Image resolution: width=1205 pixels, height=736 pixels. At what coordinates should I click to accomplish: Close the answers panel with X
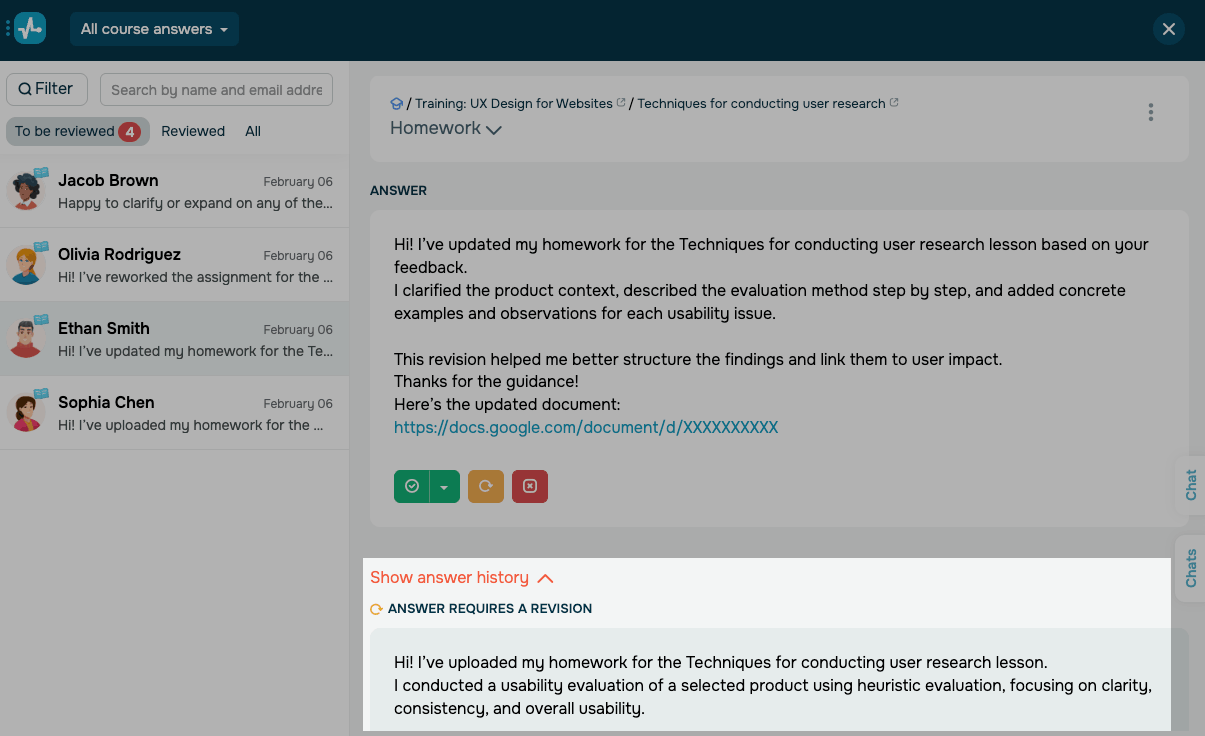(x=1168, y=29)
